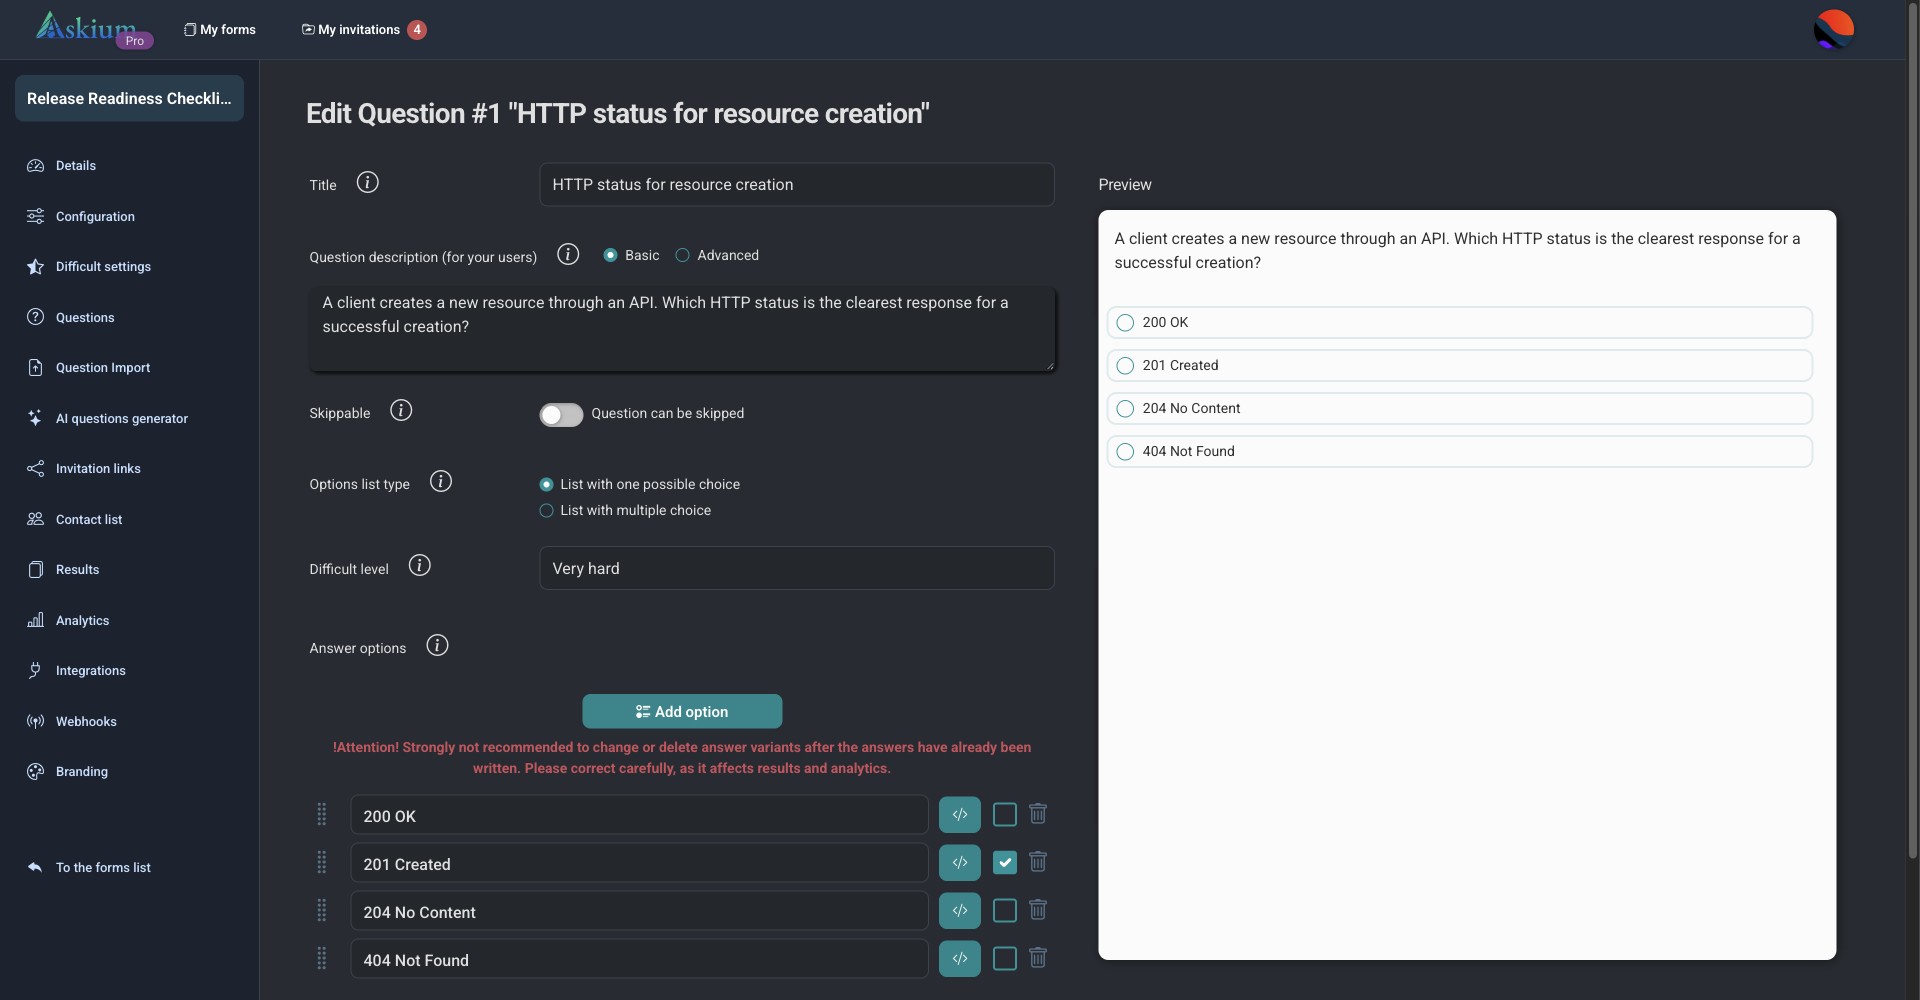The image size is (1920, 1000).
Task: Delete the 200 OK answer option
Action: click(x=1038, y=814)
